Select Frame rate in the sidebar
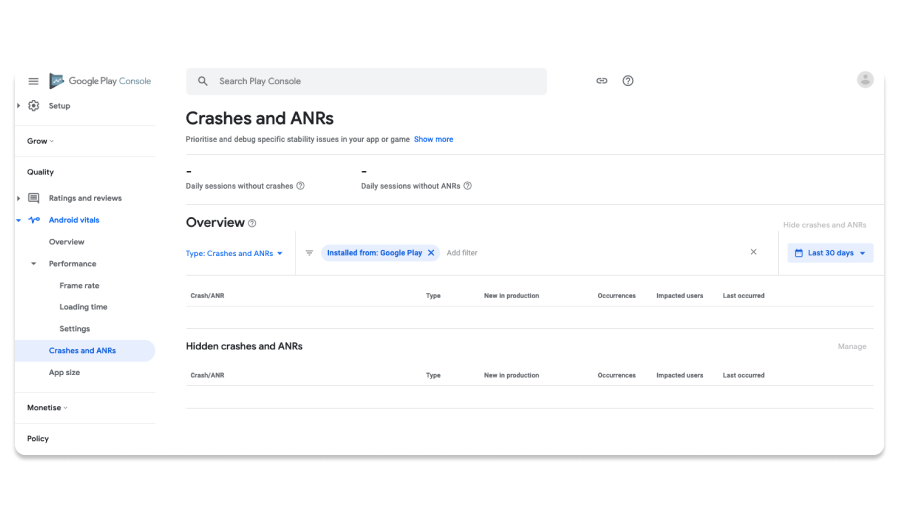 [x=79, y=286]
